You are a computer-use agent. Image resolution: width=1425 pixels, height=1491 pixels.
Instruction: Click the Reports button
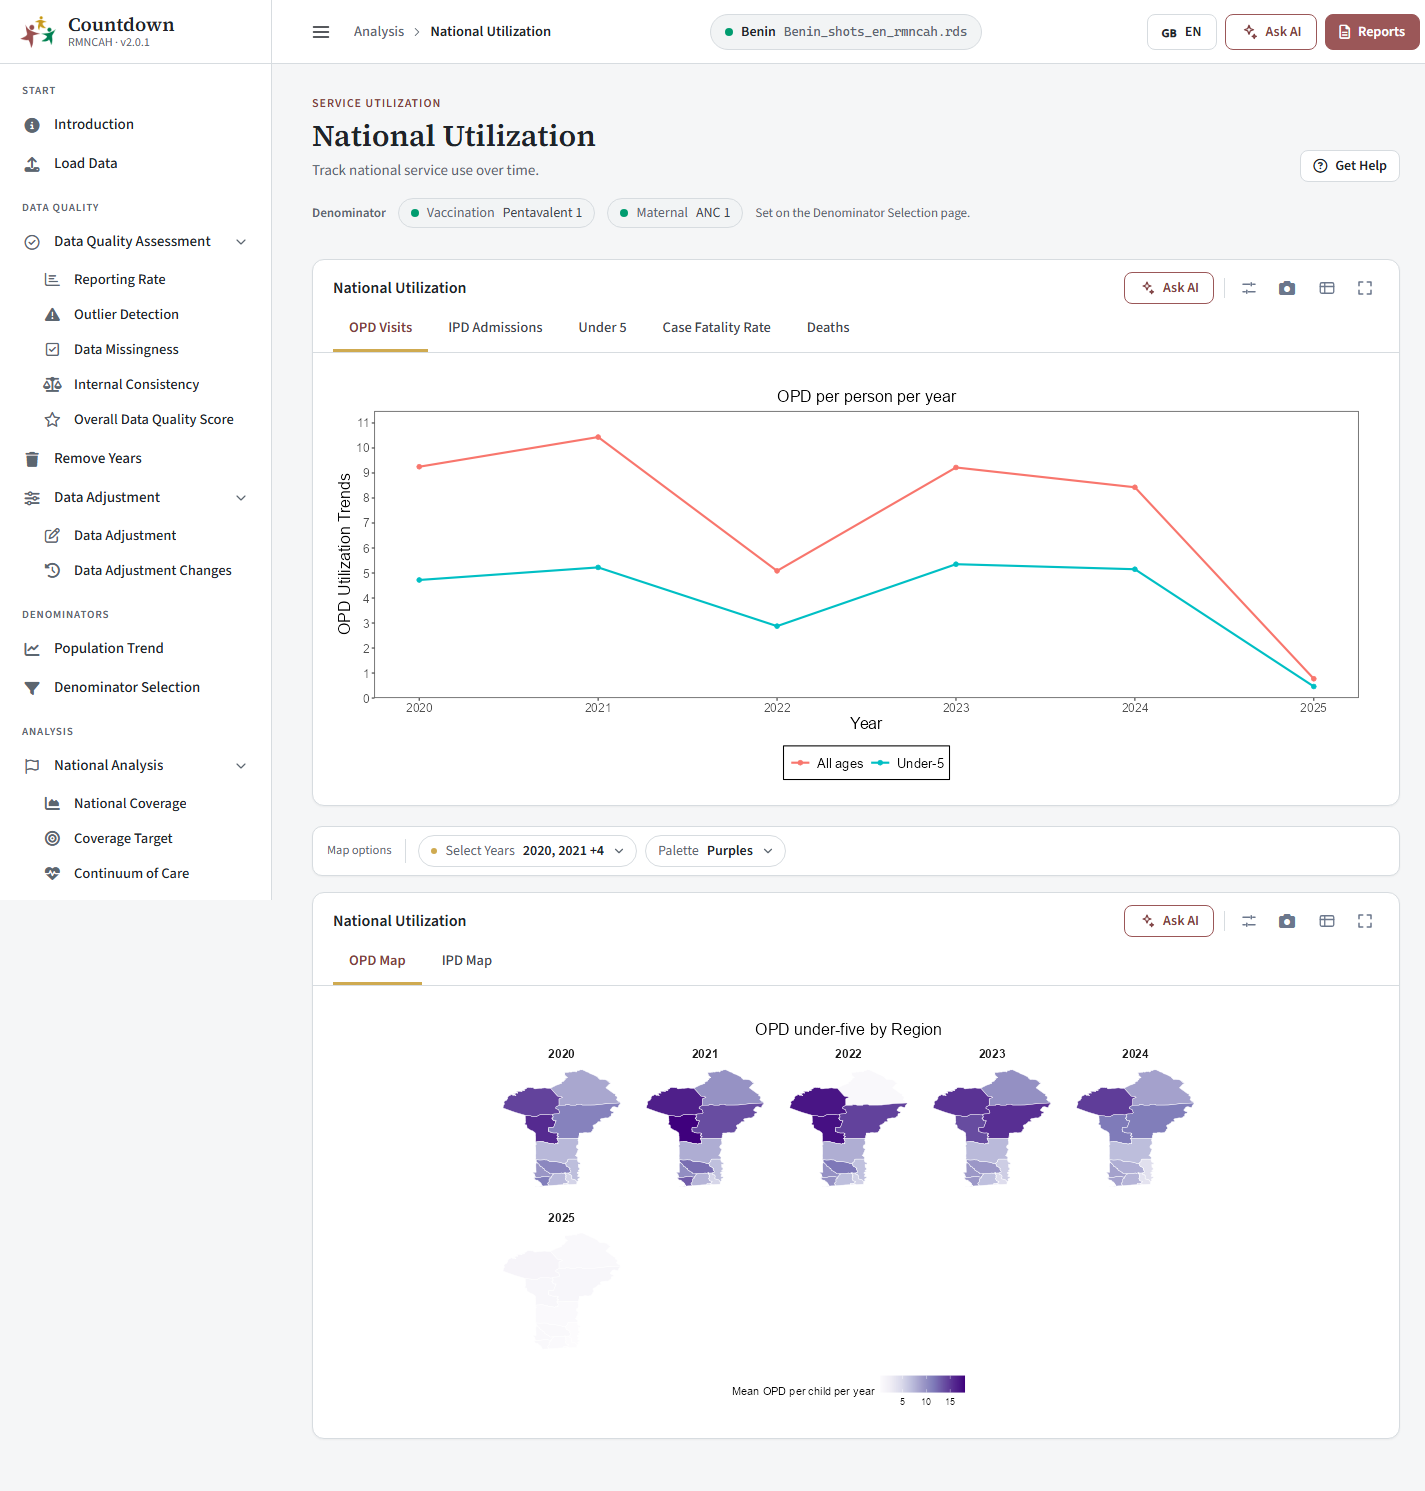click(x=1372, y=32)
